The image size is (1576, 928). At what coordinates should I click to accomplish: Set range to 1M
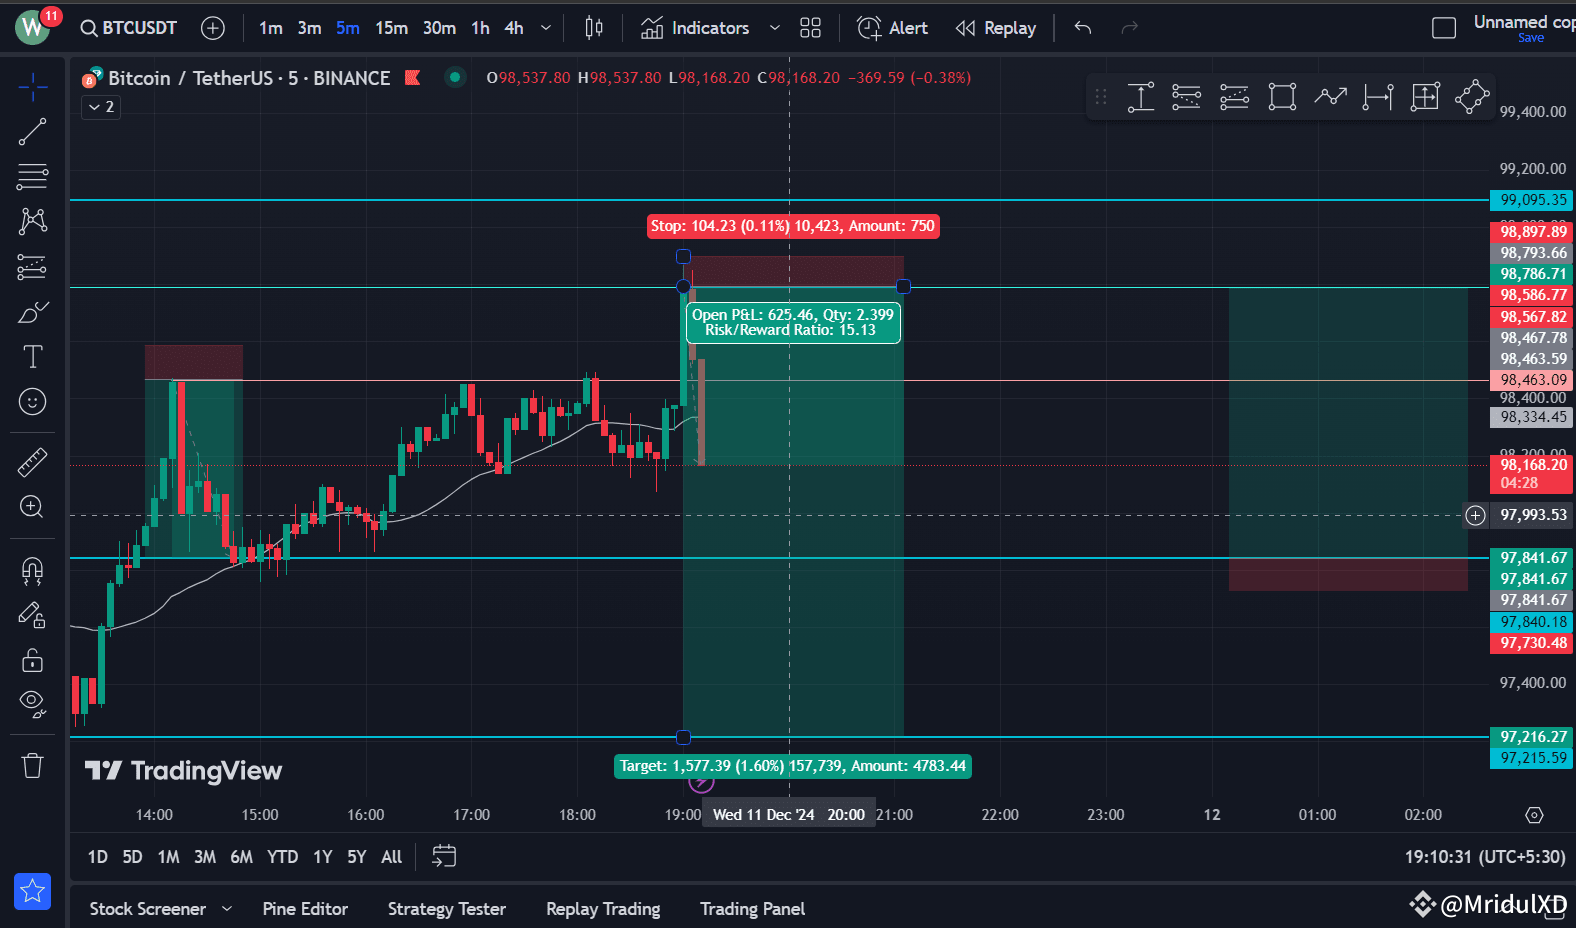[x=168, y=857]
